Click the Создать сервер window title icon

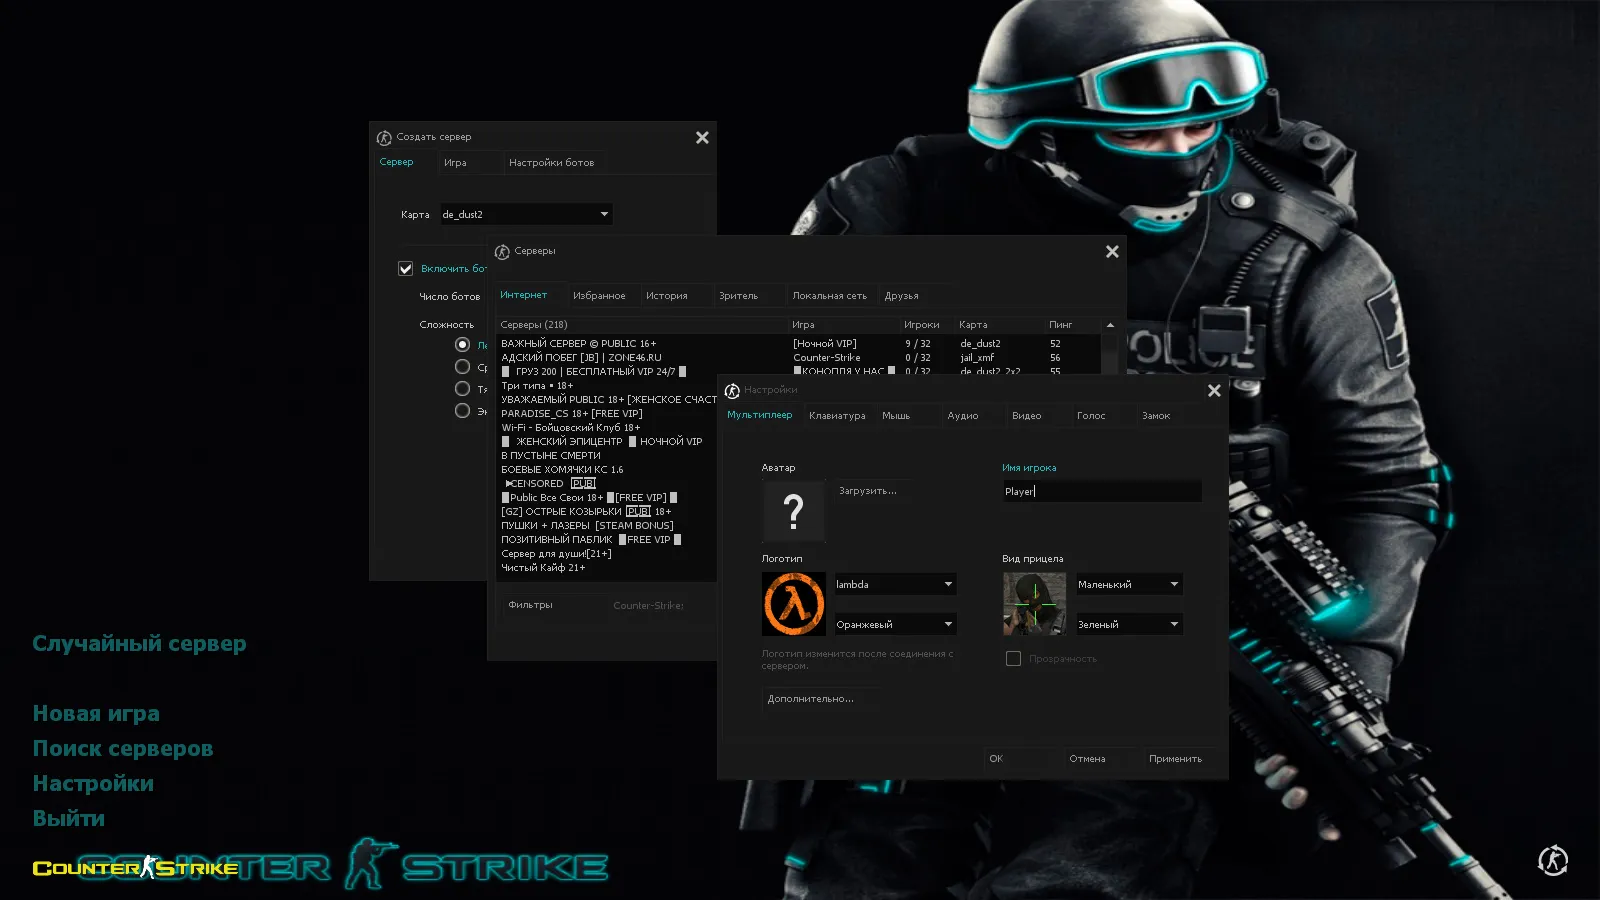pyautogui.click(x=384, y=138)
